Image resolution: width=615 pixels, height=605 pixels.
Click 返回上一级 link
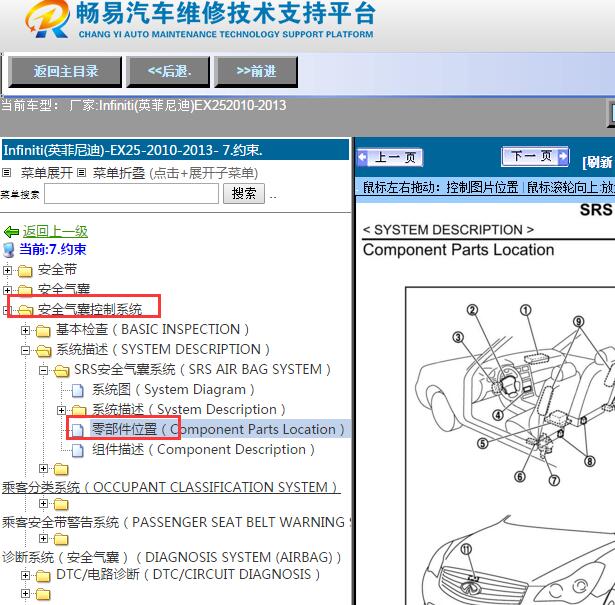[x=55, y=231]
